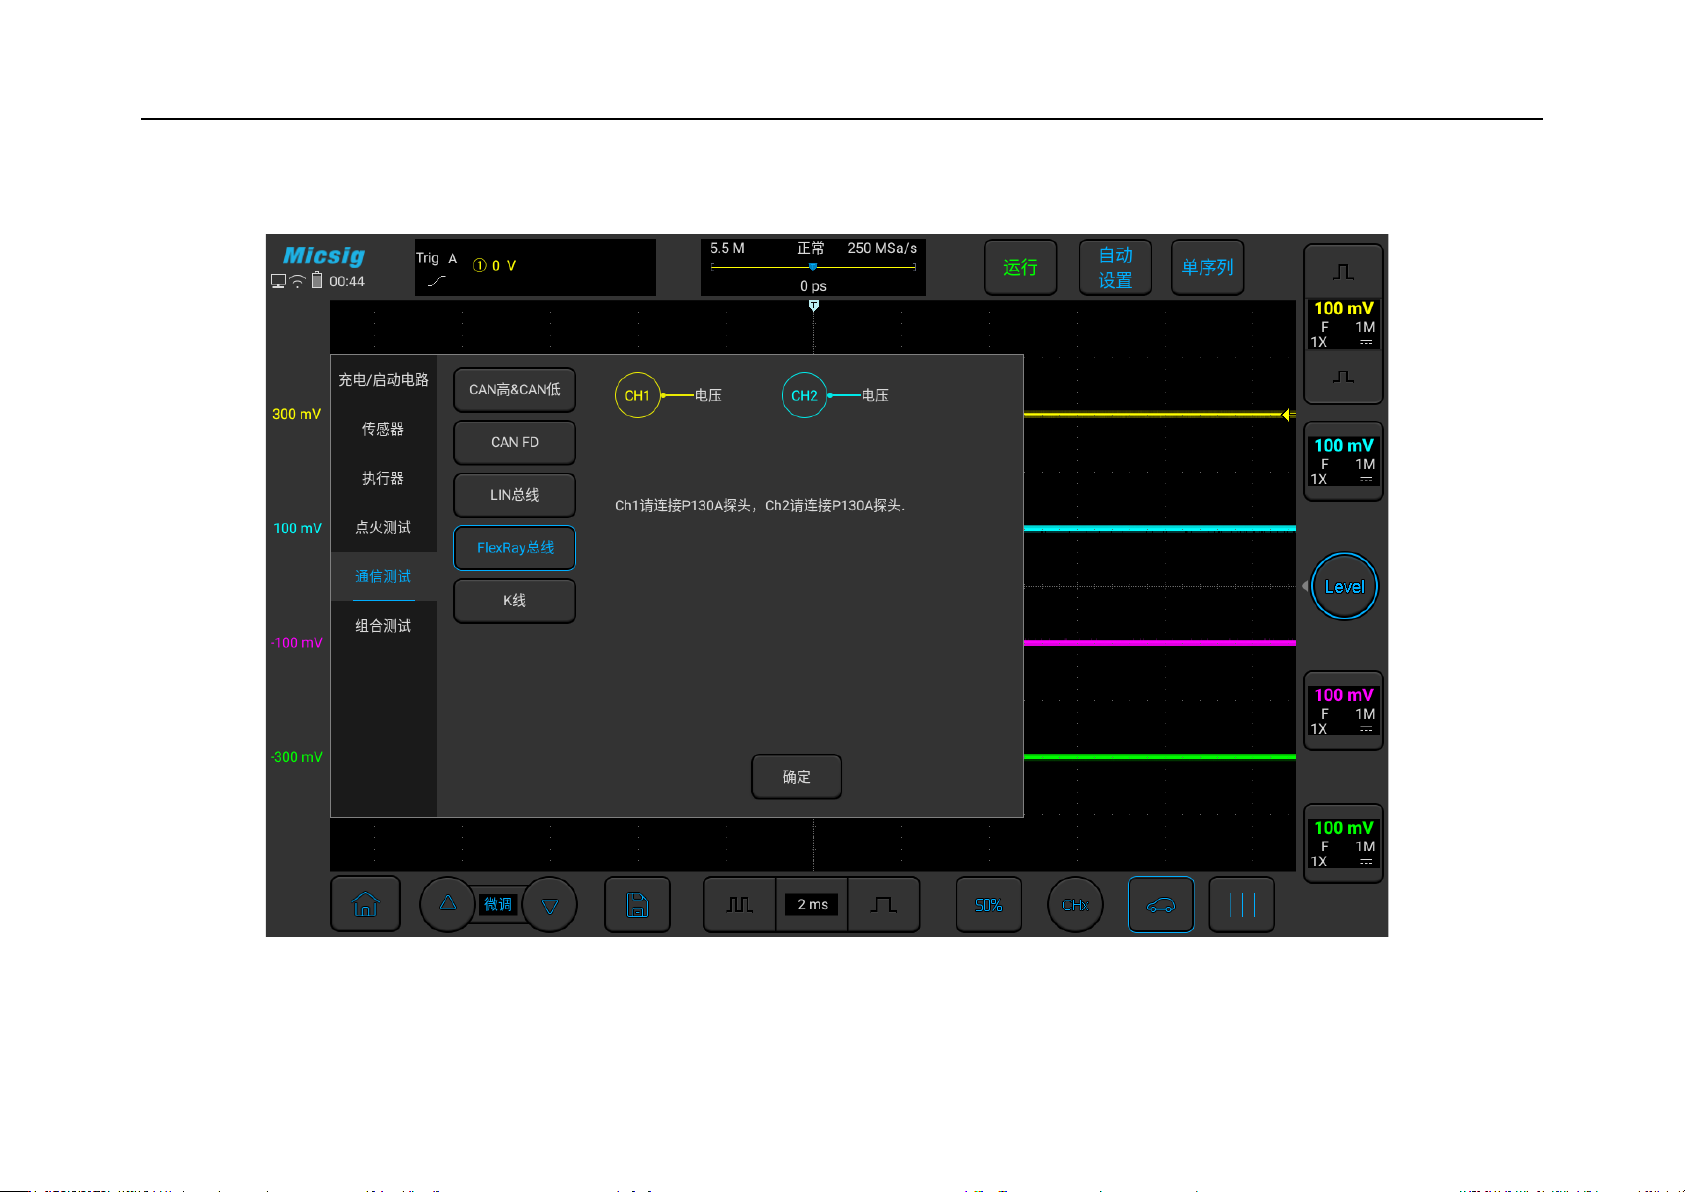Tap the Trig A trigger info box

click(535, 267)
